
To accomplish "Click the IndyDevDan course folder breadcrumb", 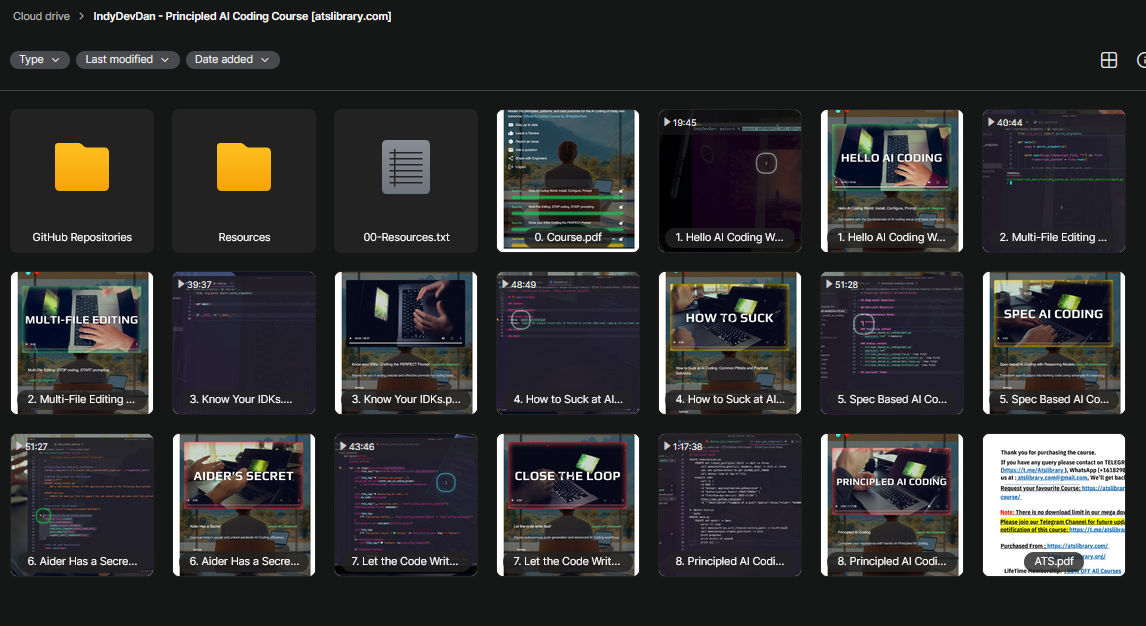I will coord(242,16).
